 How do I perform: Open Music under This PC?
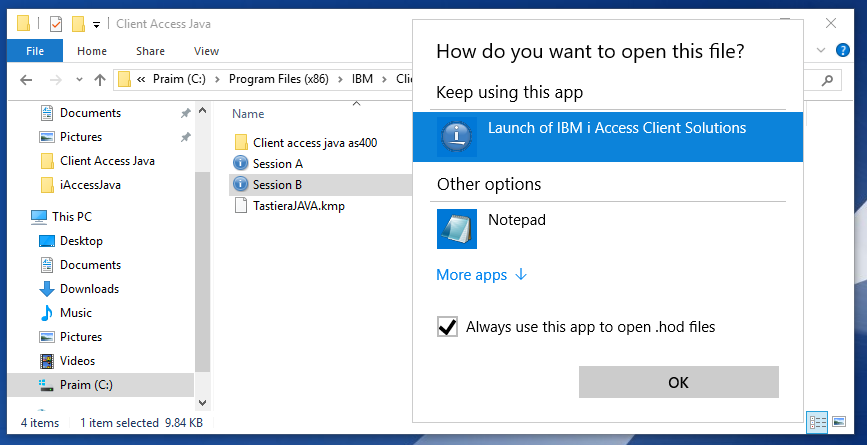76,313
